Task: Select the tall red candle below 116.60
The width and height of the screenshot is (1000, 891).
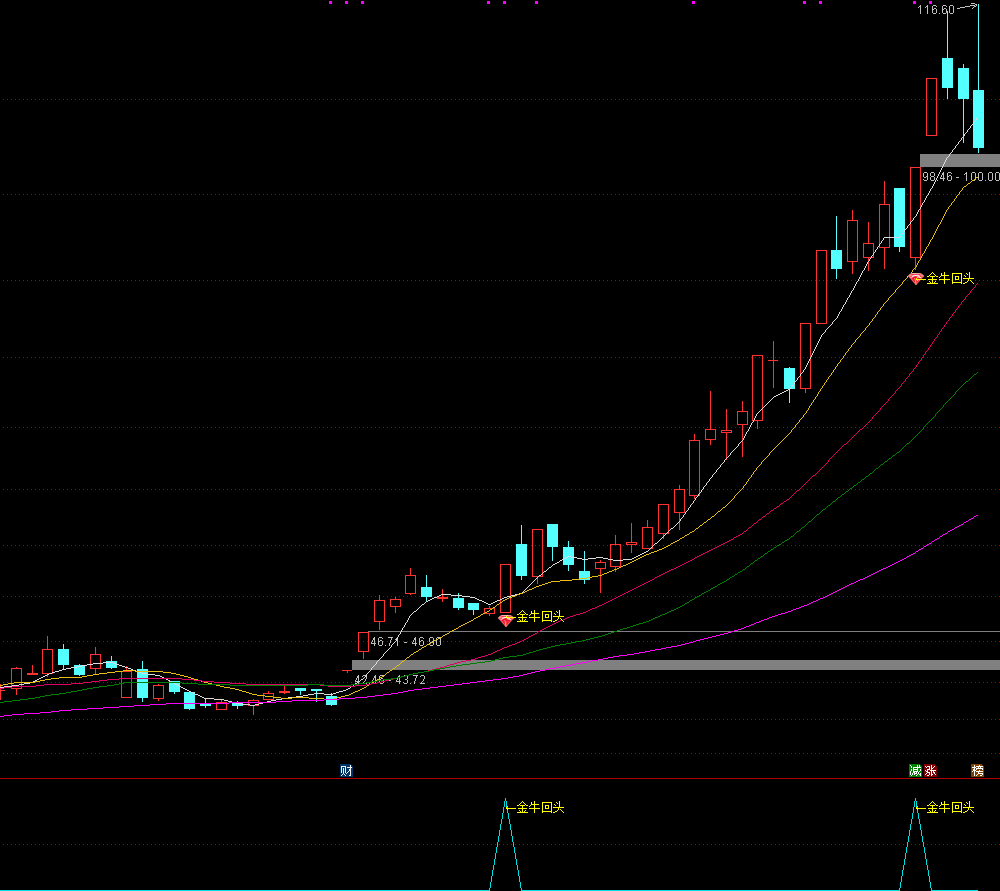Action: (x=932, y=106)
